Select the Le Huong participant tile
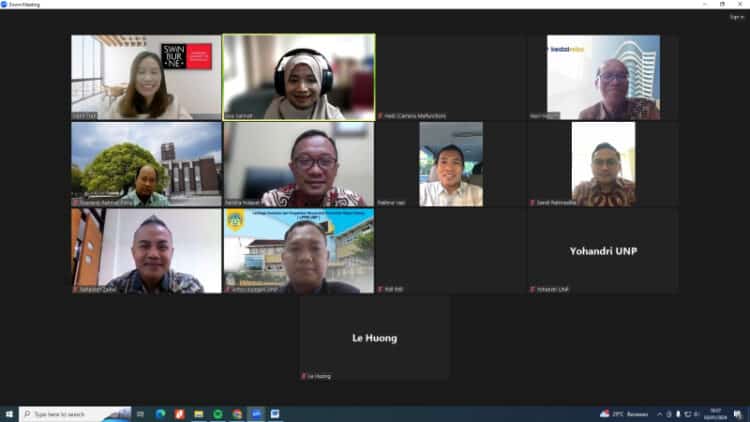The image size is (750, 422). (x=375, y=338)
